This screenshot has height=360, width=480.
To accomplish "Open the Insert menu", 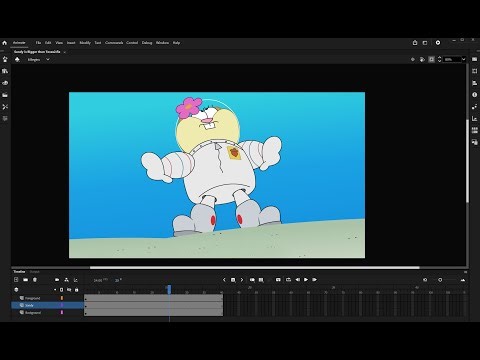I will tap(71, 43).
